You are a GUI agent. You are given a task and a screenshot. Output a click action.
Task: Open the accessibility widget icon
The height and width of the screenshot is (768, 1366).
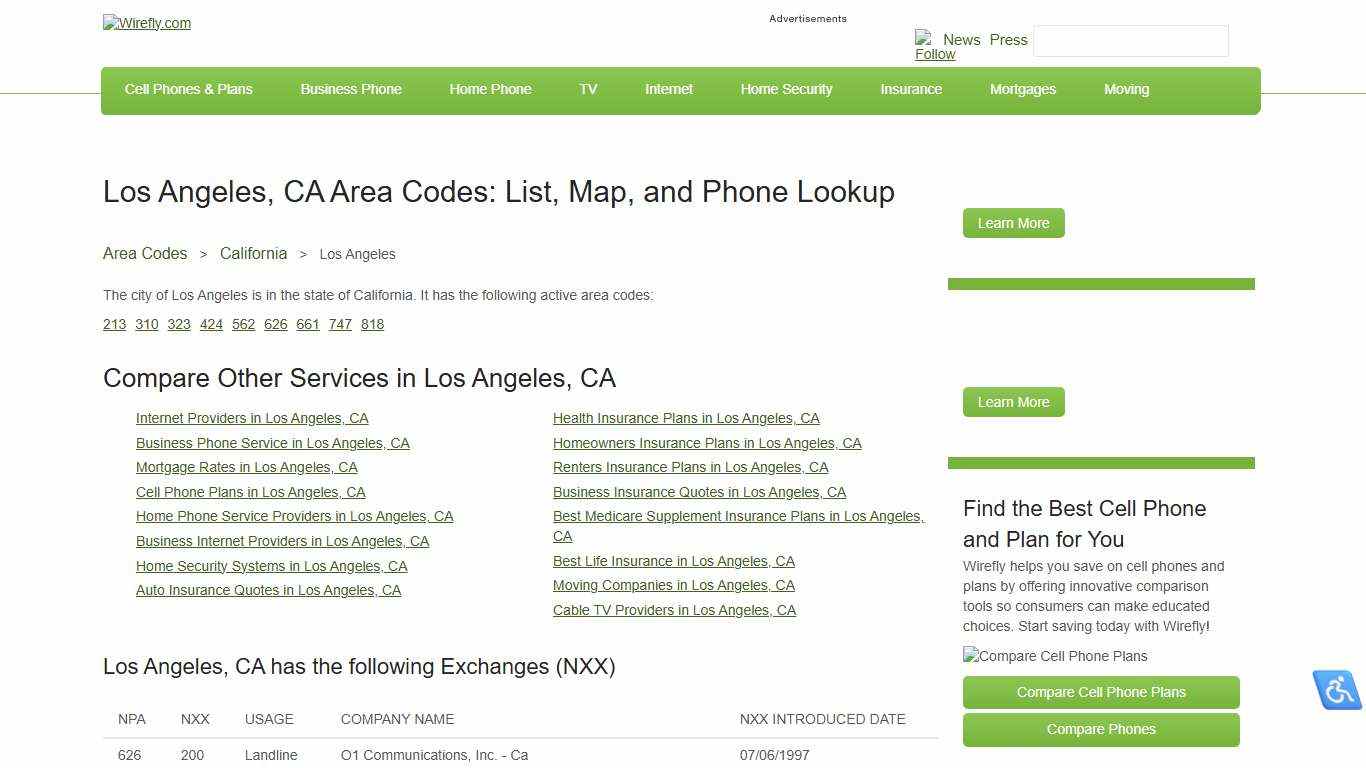(1337, 690)
